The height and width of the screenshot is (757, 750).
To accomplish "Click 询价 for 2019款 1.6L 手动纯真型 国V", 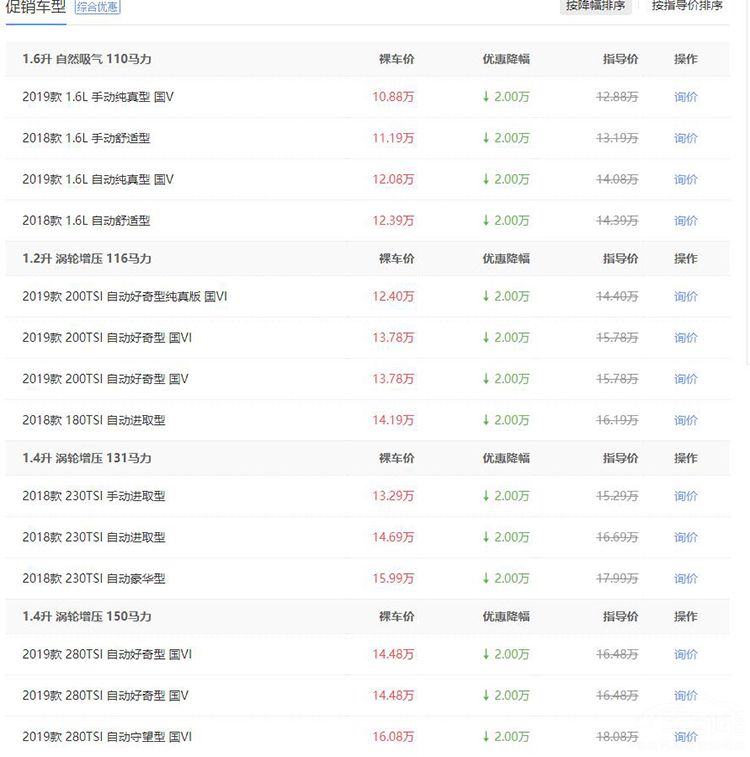I will click(686, 97).
